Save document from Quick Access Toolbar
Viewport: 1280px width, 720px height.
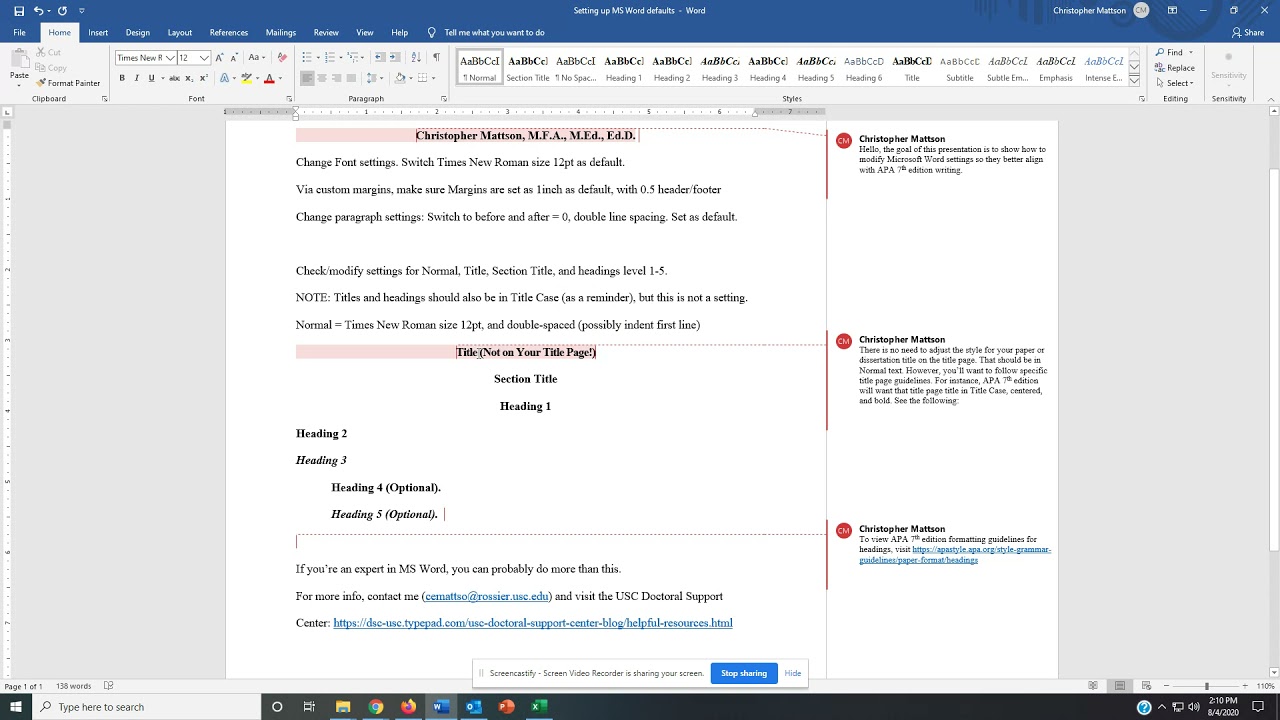coord(17,11)
